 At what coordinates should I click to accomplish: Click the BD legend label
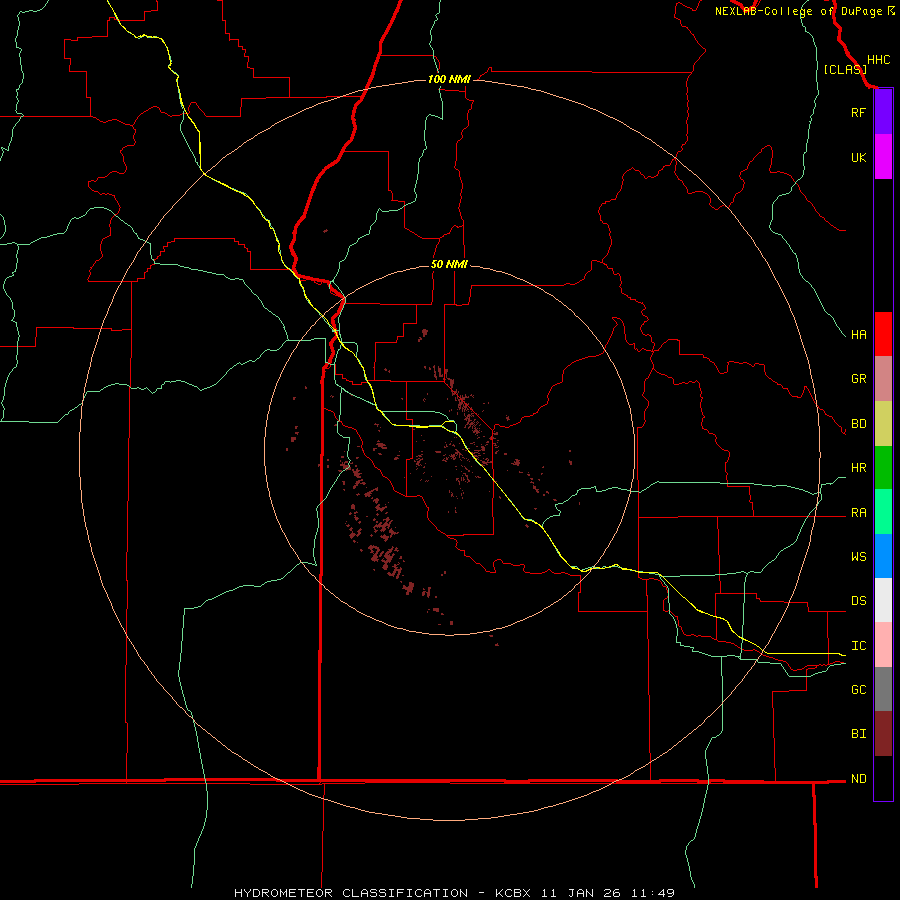click(858, 424)
